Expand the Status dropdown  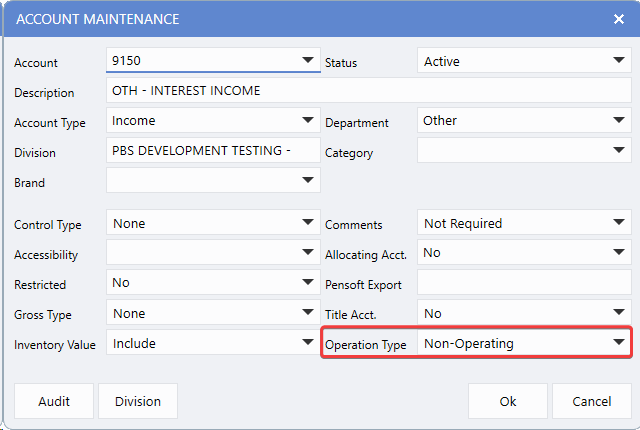point(619,61)
